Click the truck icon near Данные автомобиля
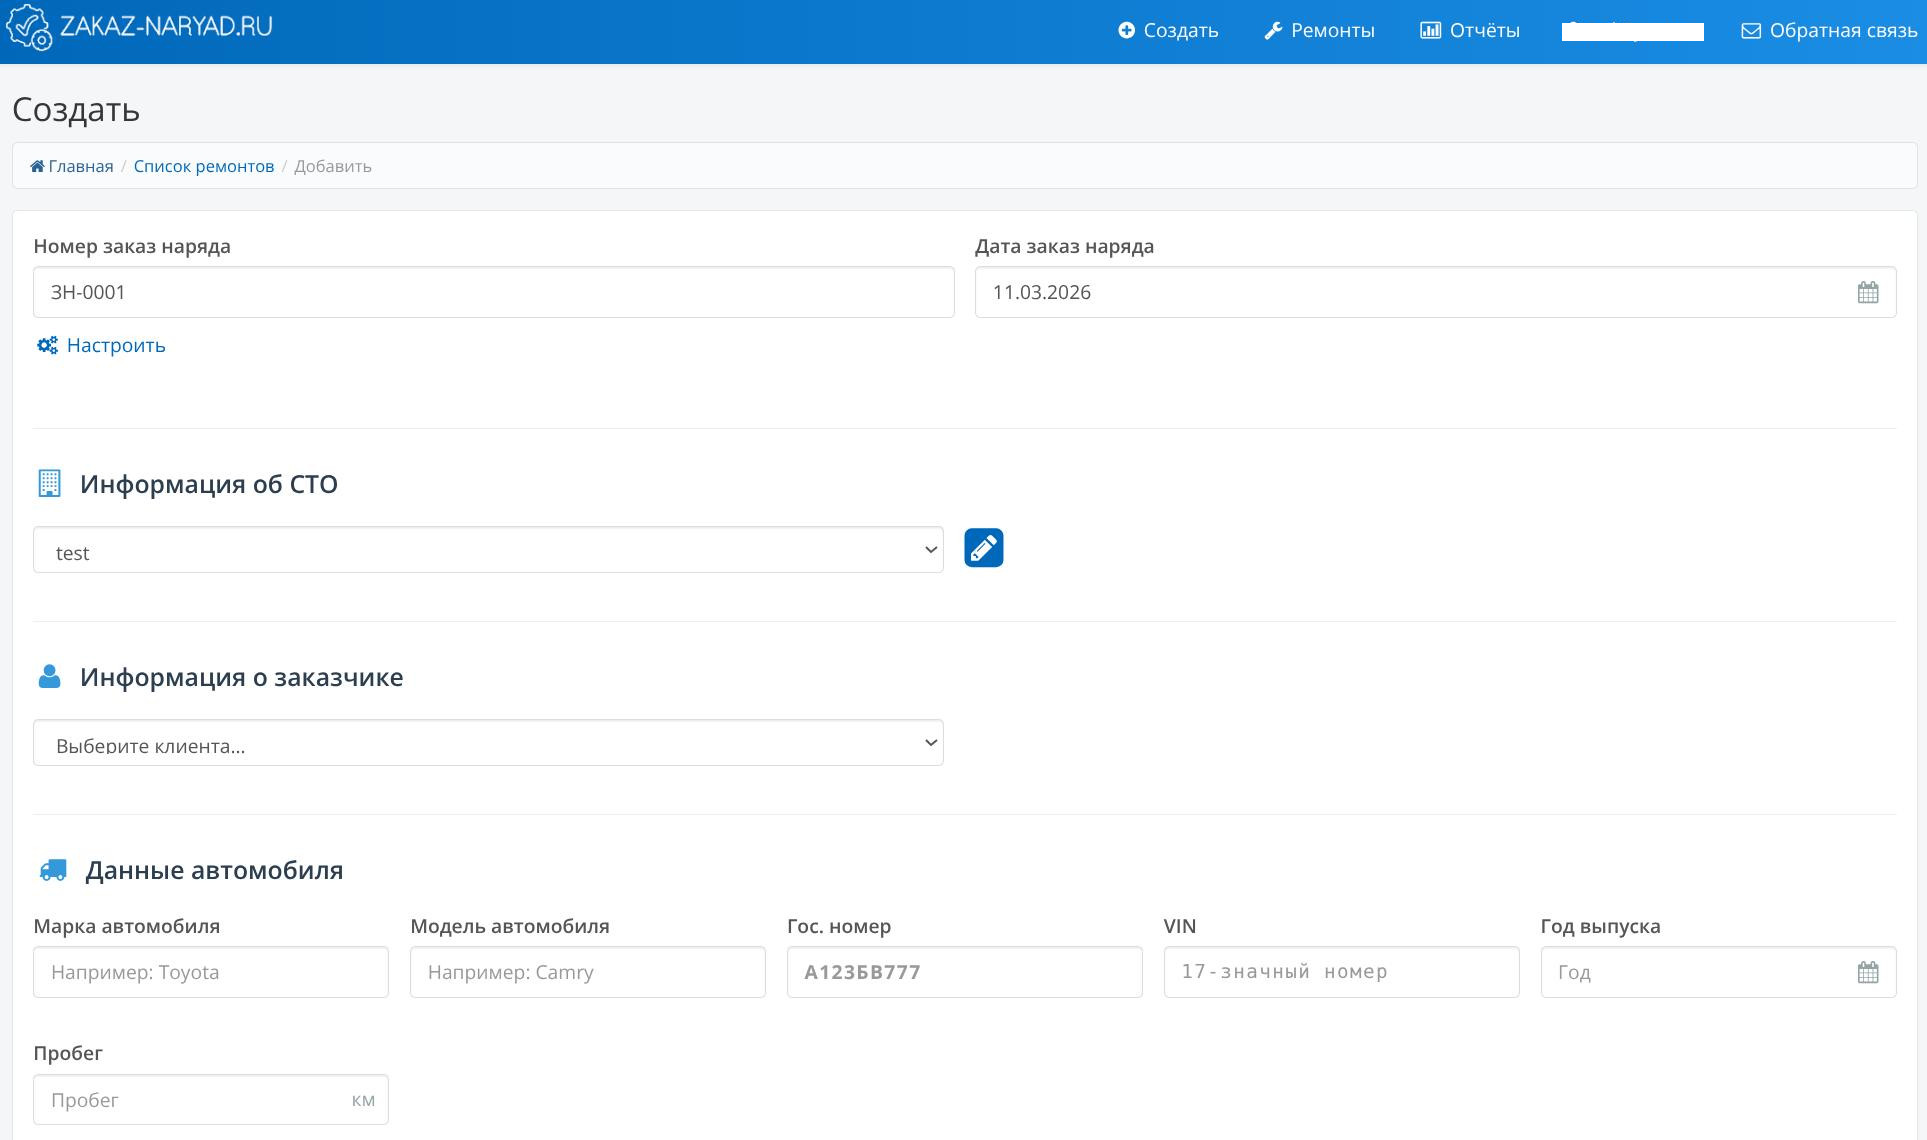This screenshot has height=1140, width=1927. (x=53, y=870)
